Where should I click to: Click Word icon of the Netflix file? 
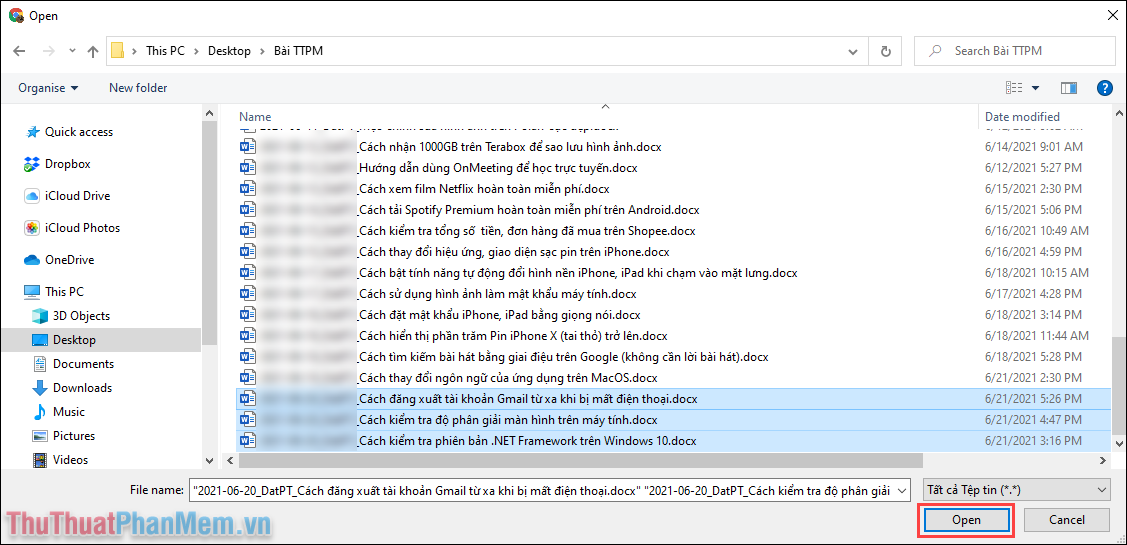pos(248,189)
